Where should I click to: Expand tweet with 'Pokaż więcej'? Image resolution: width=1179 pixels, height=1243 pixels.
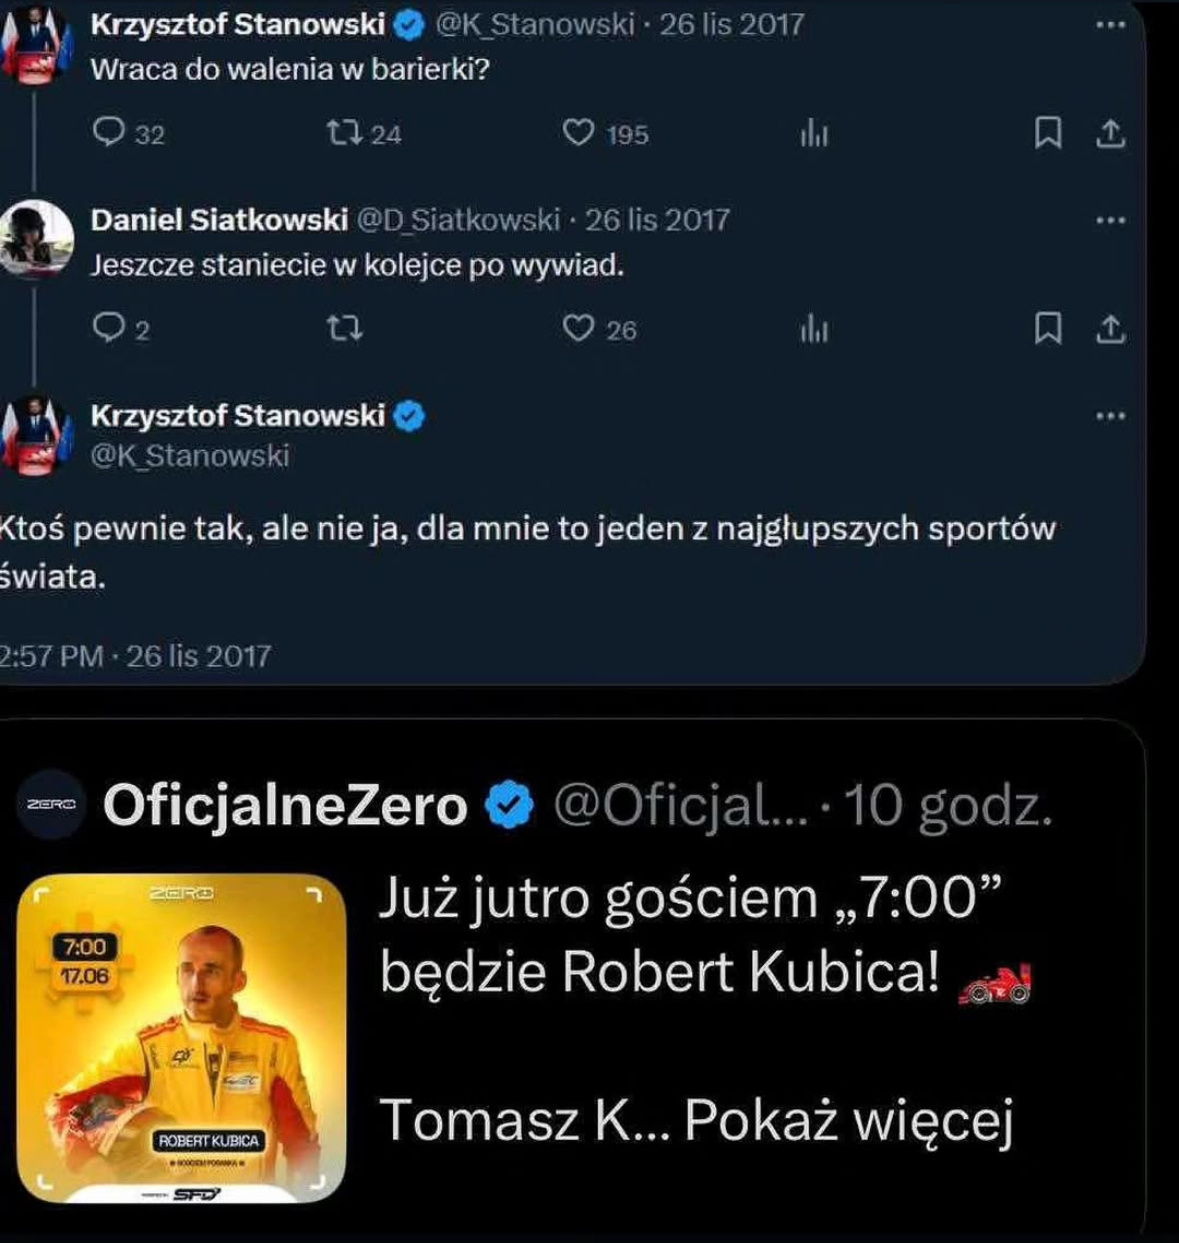(848, 1120)
